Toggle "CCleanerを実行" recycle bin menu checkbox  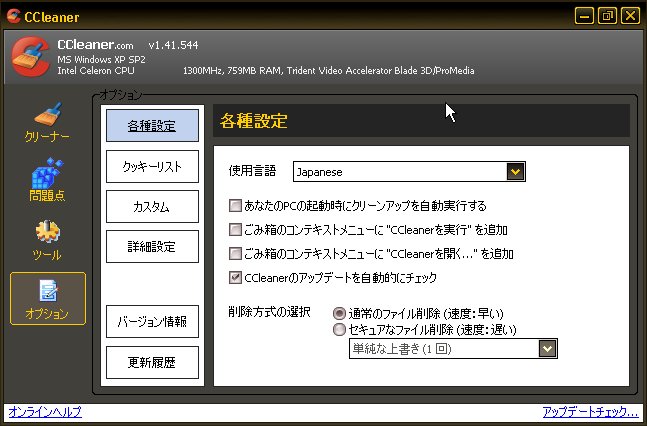(x=235, y=230)
